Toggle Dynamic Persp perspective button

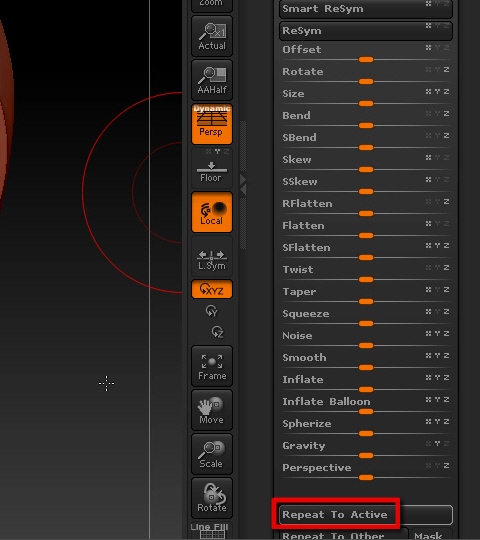click(212, 124)
